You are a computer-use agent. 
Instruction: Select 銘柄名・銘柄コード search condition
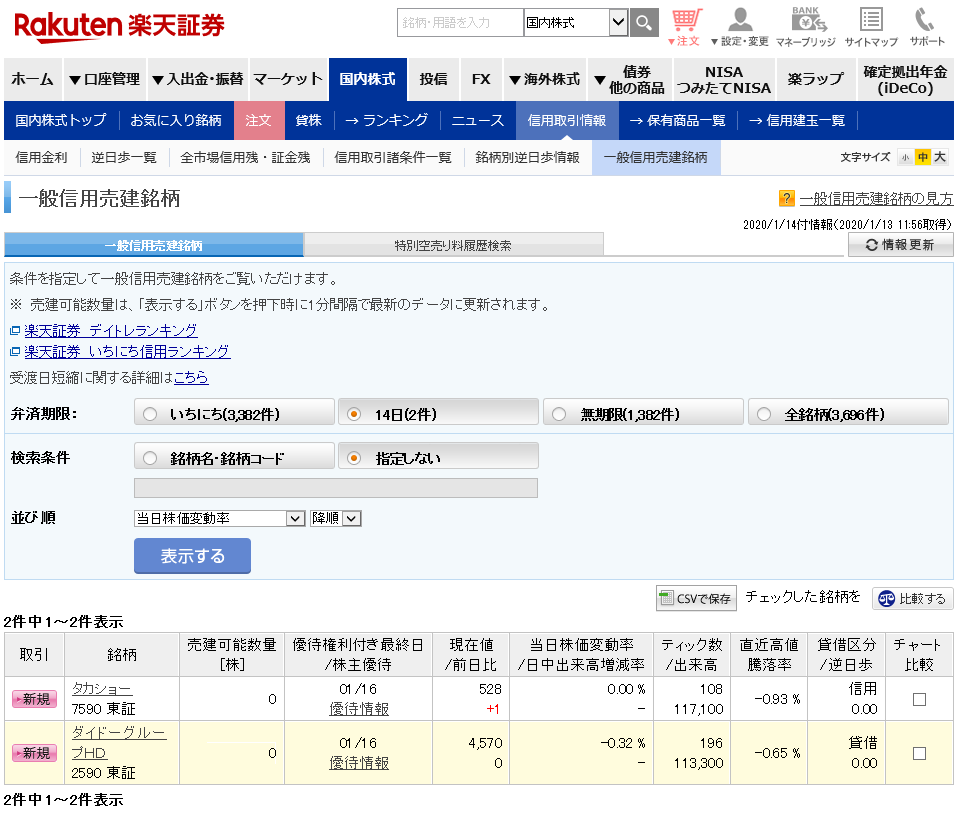pos(234,456)
